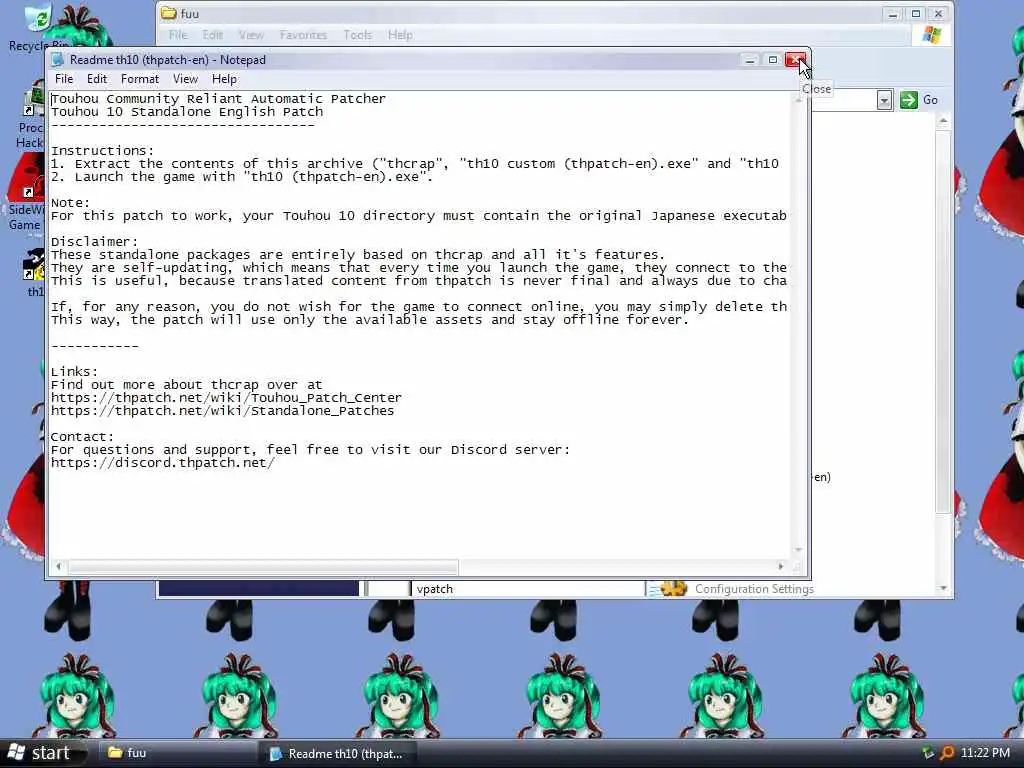Switch to Readme th10 taskbar button
This screenshot has height=768, width=1024.
pos(338,754)
